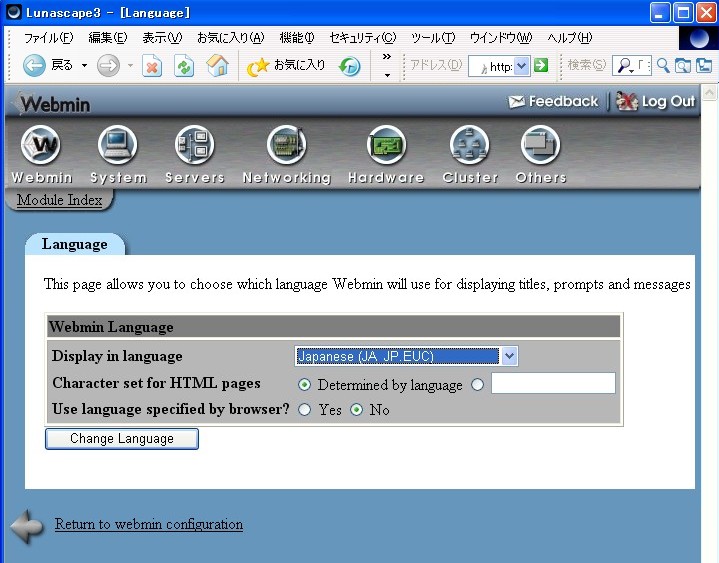Open favorites star icon in toolbar
This screenshot has width=719, height=563.
point(258,66)
